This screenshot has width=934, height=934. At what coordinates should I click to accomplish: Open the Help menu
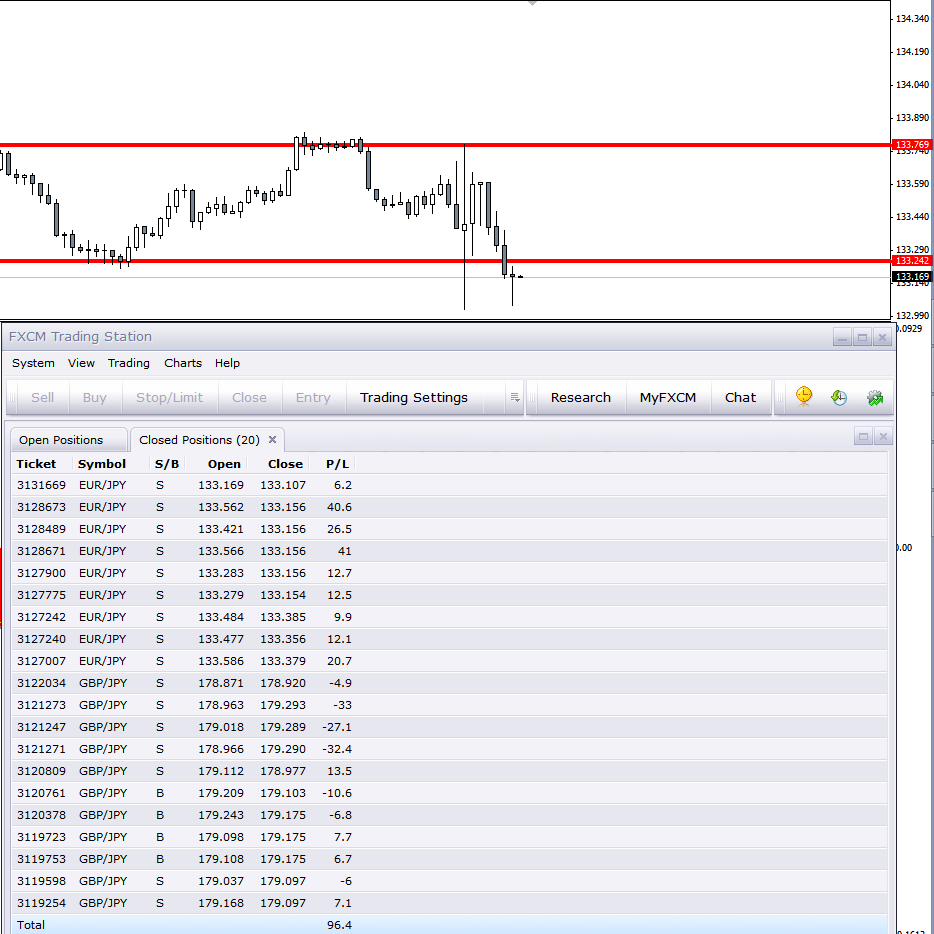point(227,363)
